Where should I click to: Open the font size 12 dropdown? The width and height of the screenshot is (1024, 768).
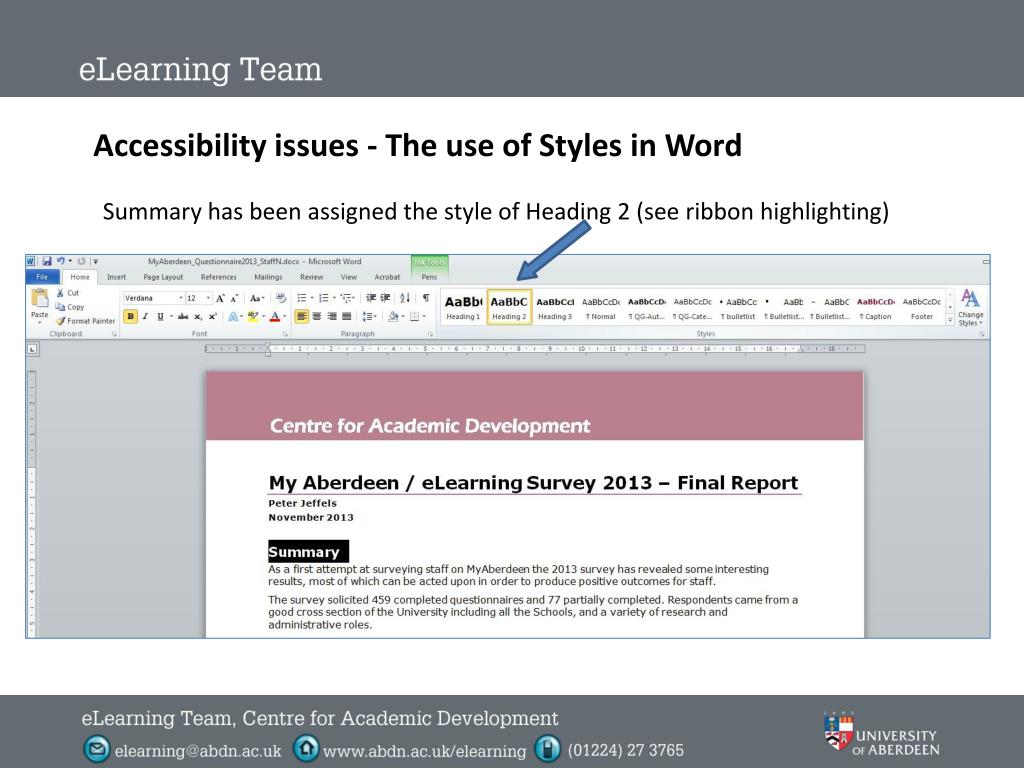tap(208, 298)
